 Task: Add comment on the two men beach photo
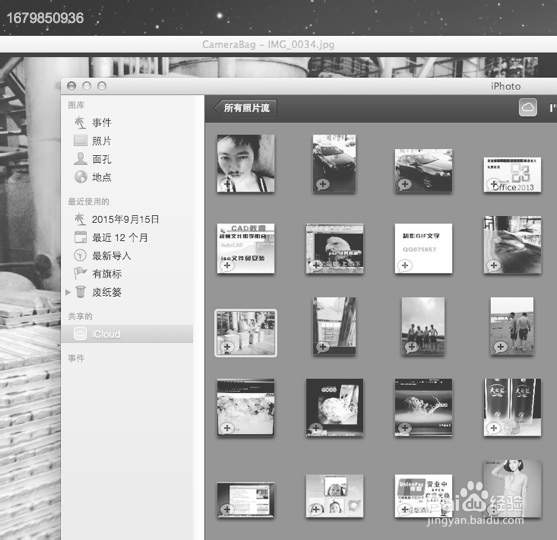pyautogui.click(x=501, y=347)
